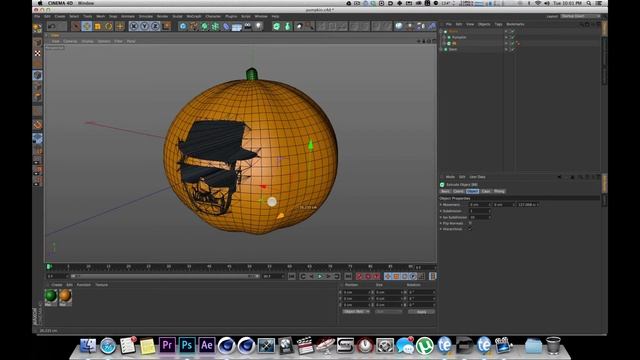Click the Undo button in toolbar
The image size is (640, 360).
[x=52, y=26]
